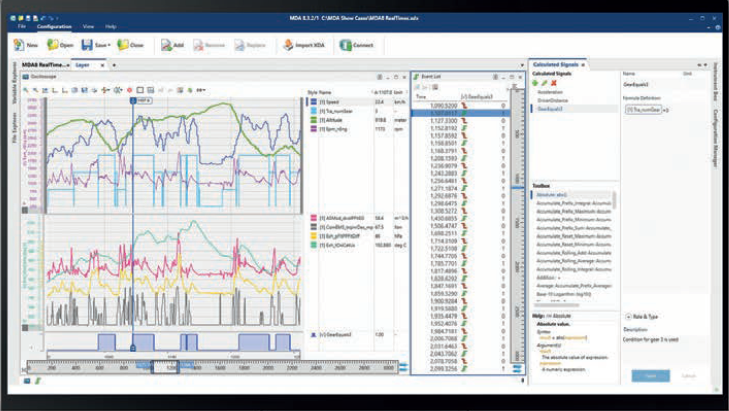Switch to the Layer tab

click(82, 65)
